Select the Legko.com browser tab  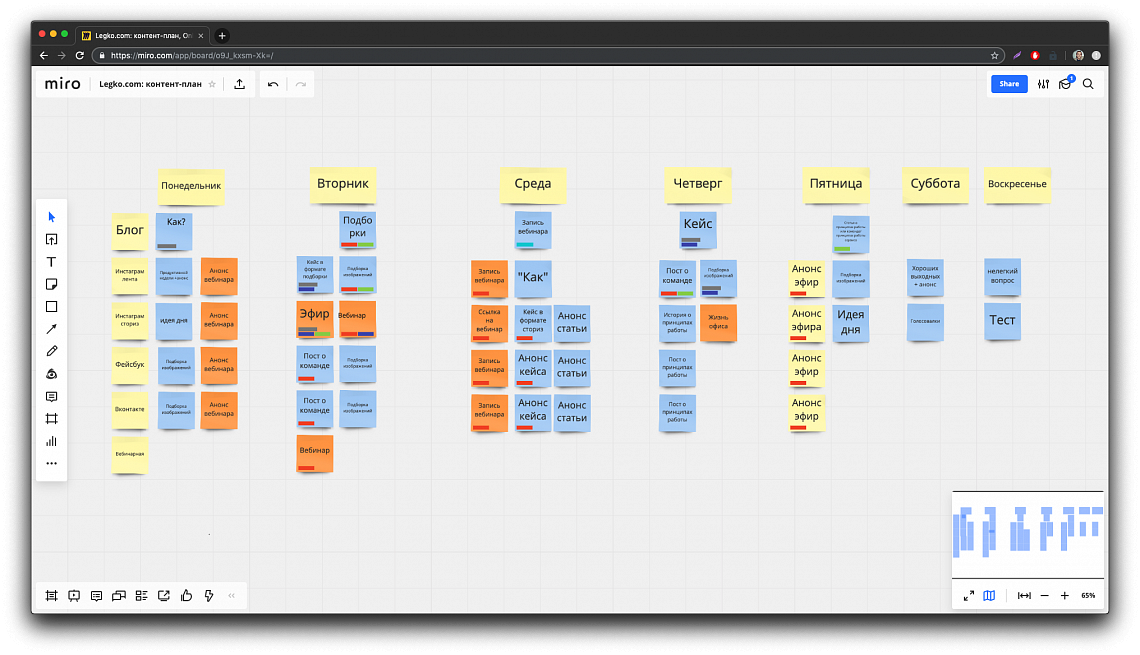tap(142, 36)
